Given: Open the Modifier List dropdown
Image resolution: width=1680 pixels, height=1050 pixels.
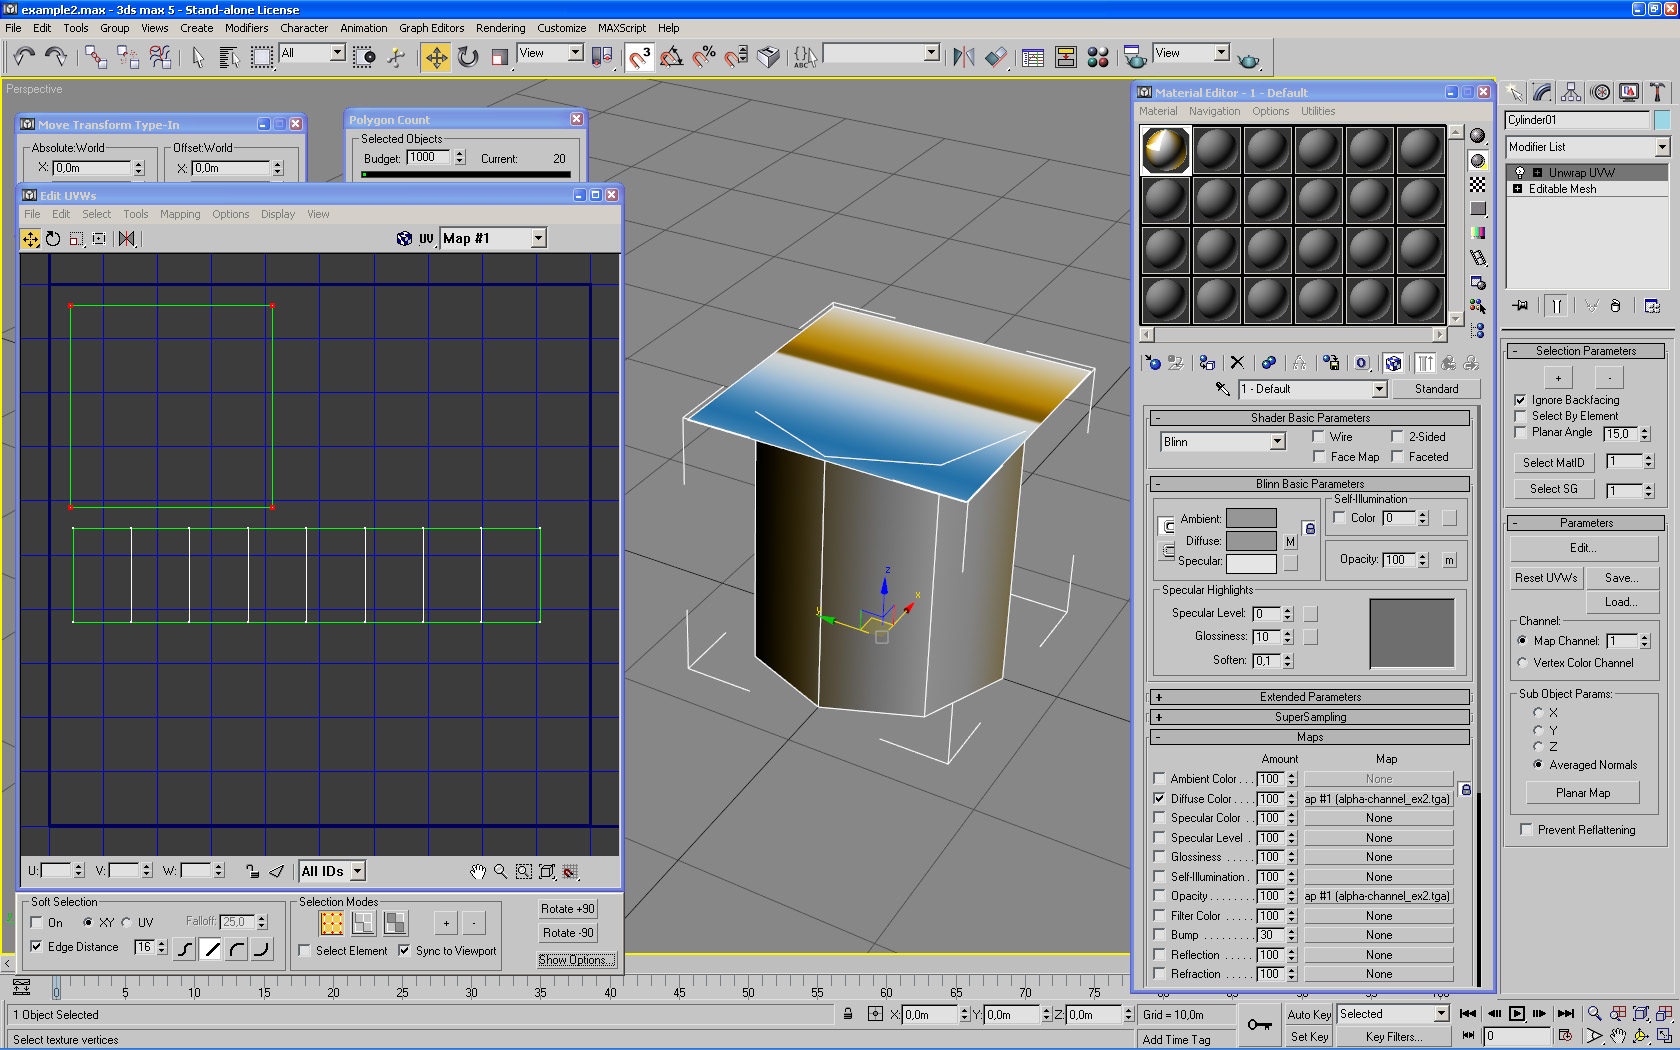Looking at the screenshot, I should click(x=1661, y=147).
